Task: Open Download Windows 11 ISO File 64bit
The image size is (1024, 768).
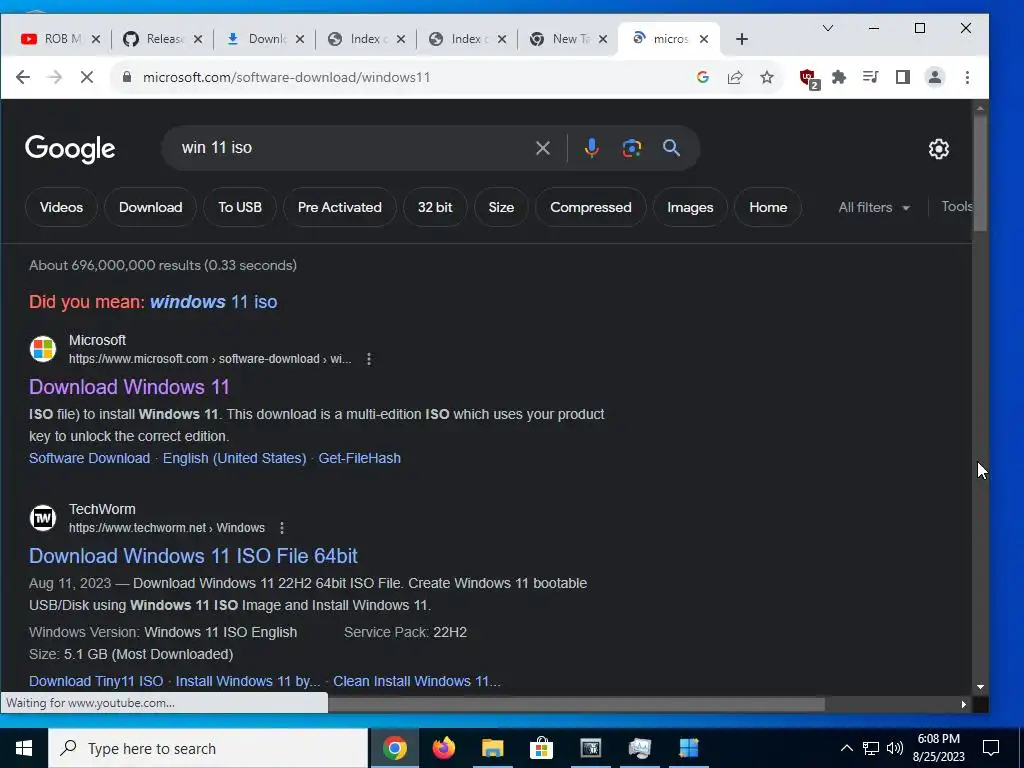Action: coord(193,556)
